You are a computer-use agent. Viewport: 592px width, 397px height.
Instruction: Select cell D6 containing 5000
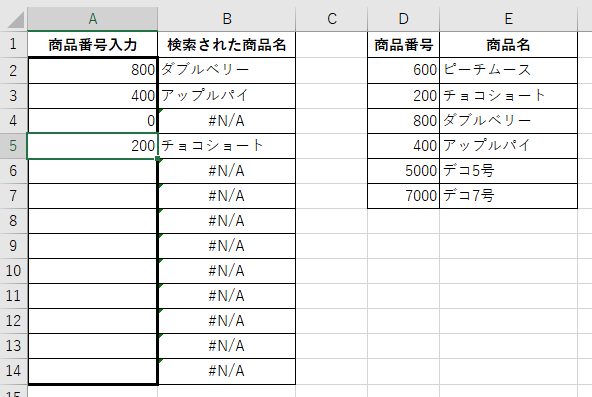tap(403, 171)
